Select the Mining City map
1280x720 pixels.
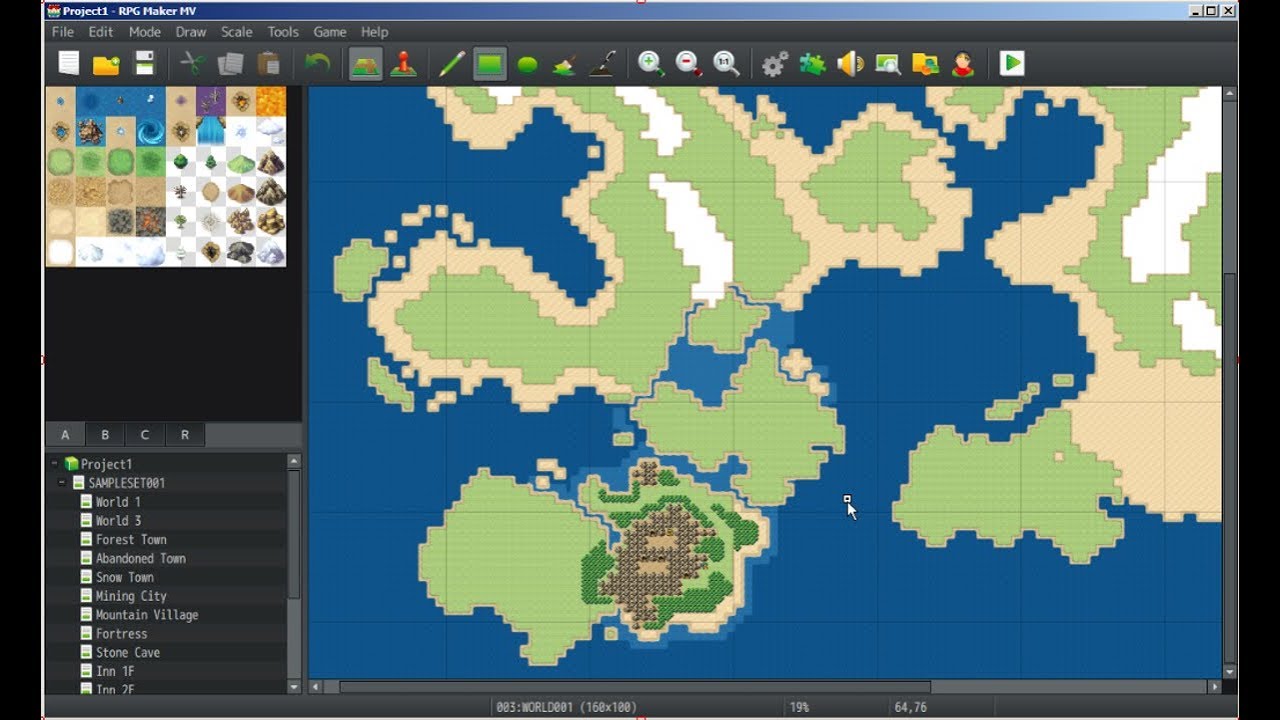coord(131,596)
